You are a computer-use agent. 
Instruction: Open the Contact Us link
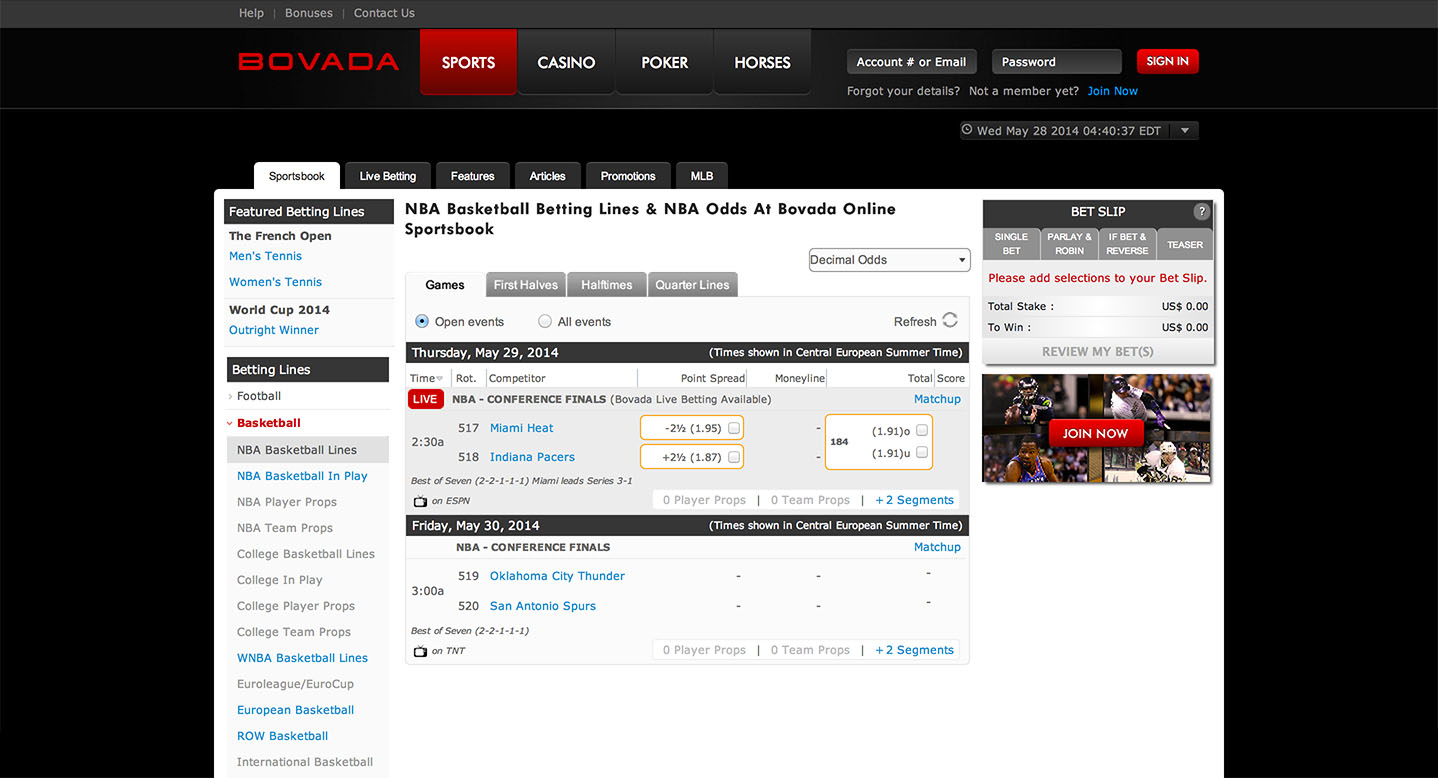384,13
